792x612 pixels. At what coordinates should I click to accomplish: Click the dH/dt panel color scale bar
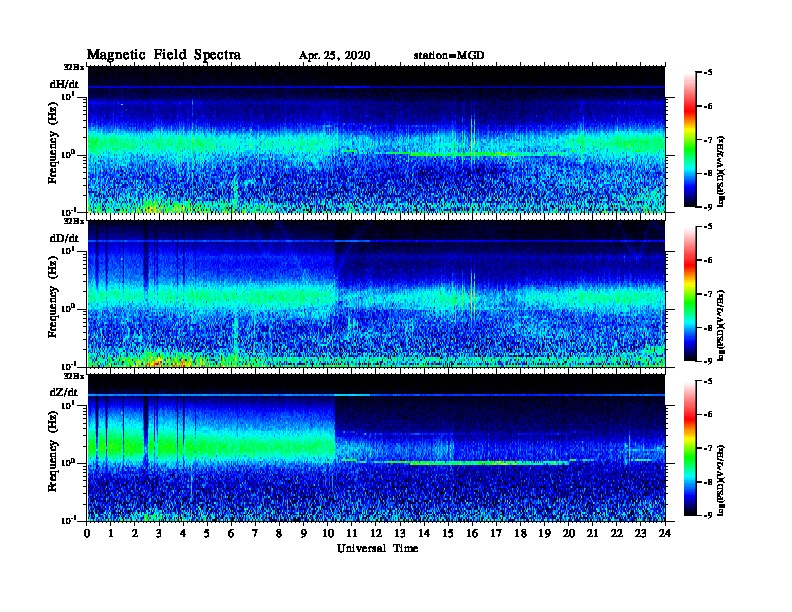tap(690, 140)
